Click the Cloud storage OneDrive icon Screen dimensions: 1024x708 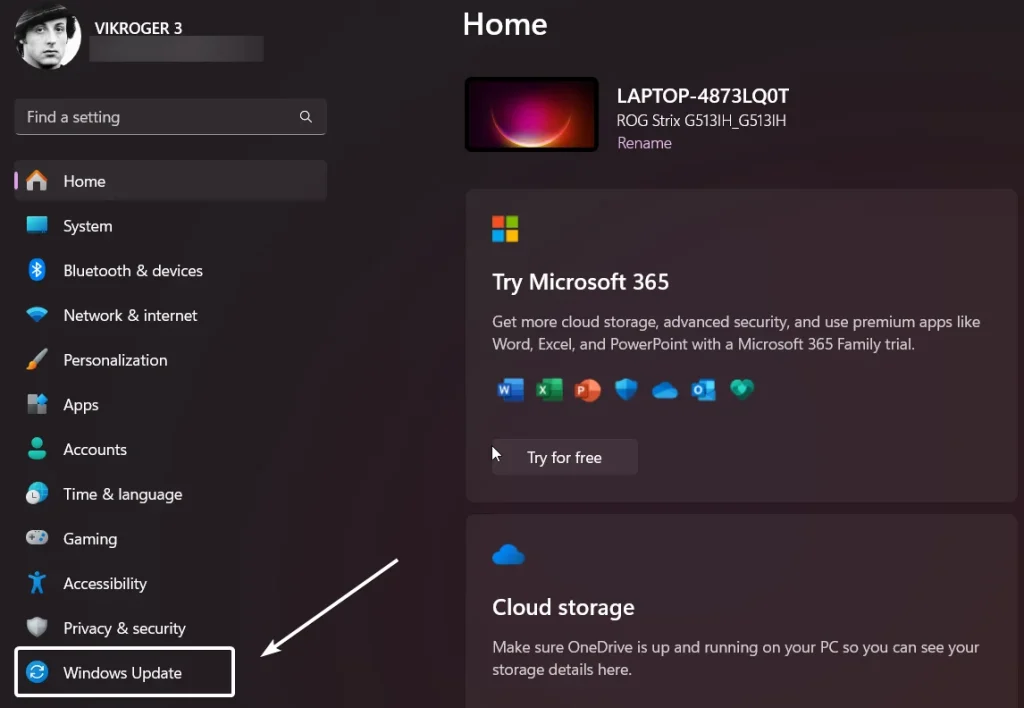click(x=508, y=555)
